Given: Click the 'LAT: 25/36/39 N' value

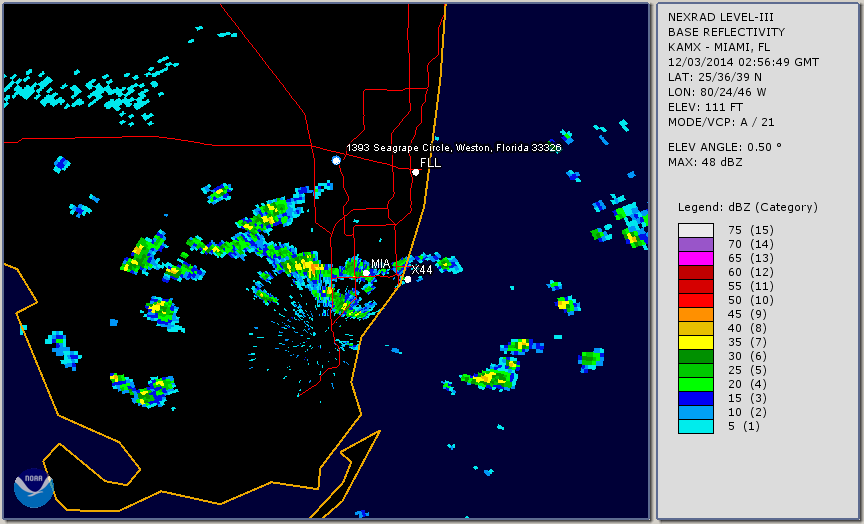Looking at the screenshot, I should click(715, 77).
